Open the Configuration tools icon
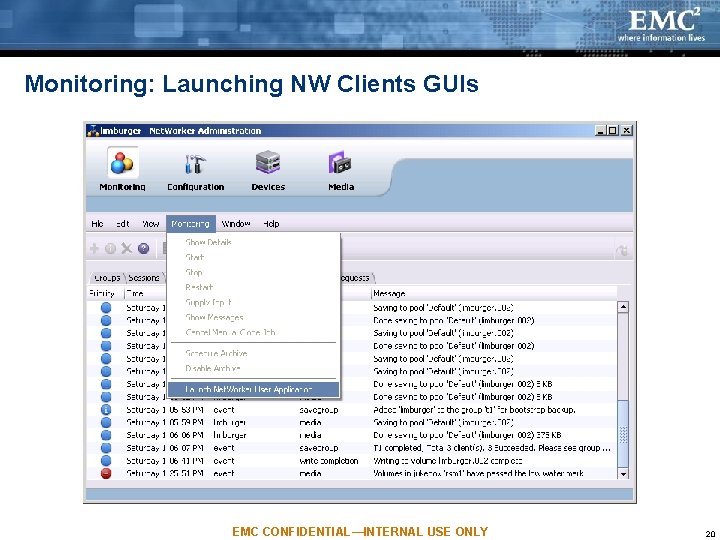This screenshot has width=720, height=540. (x=195, y=163)
